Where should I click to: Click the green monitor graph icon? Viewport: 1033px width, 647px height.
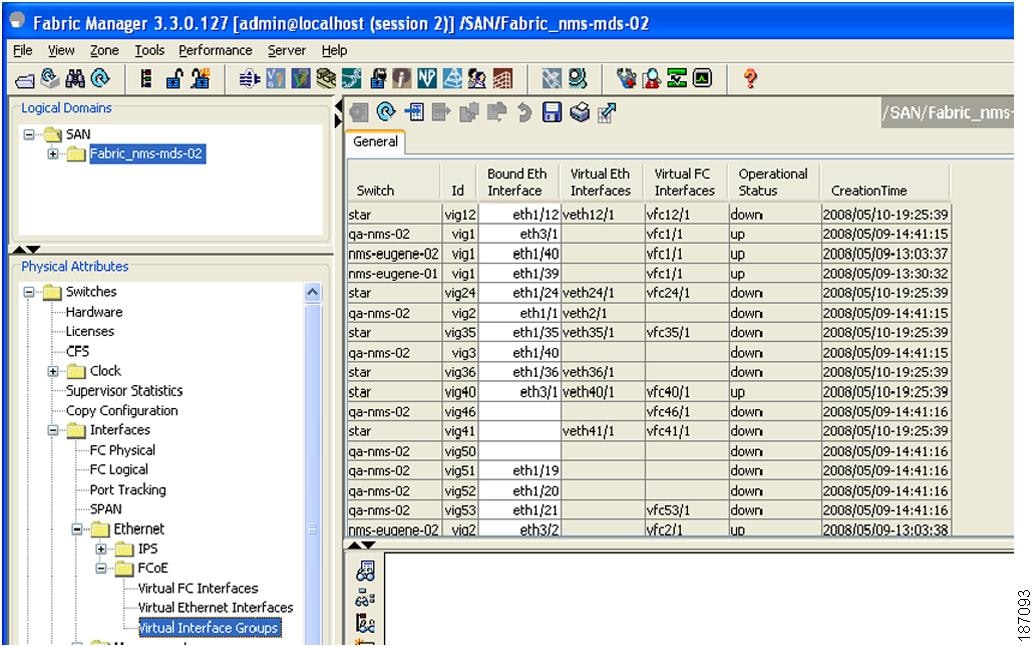click(677, 78)
